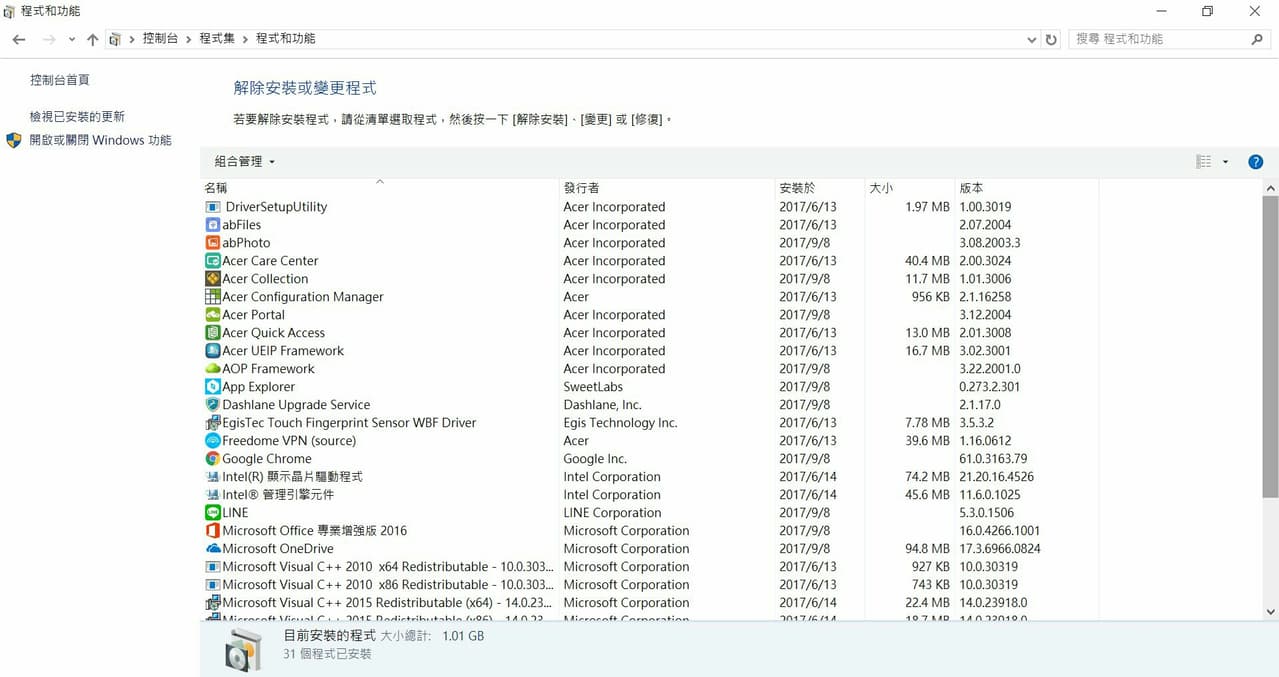
Task: Click the EgisTec Fingerprint Sensor driver icon
Action: (212, 423)
